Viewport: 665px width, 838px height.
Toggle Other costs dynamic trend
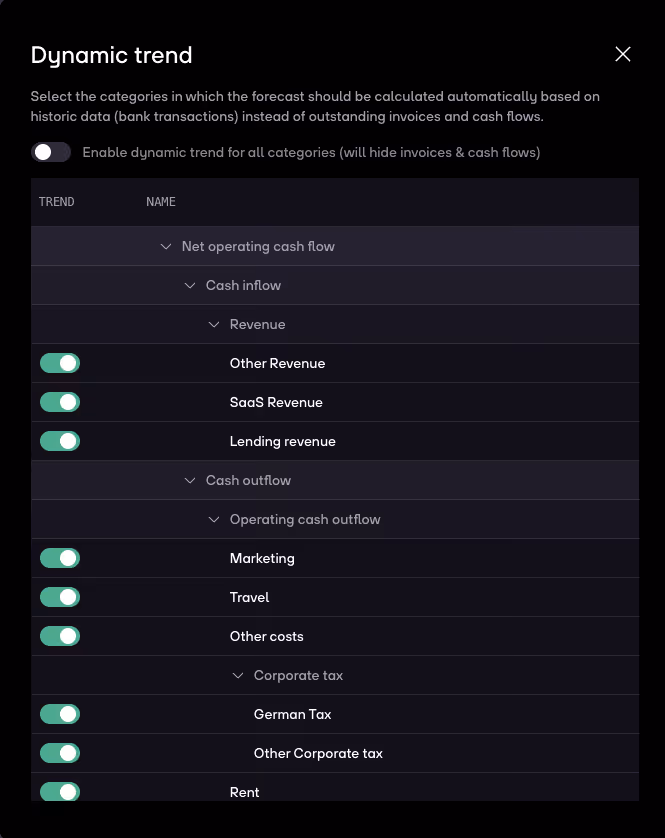[x=60, y=636]
